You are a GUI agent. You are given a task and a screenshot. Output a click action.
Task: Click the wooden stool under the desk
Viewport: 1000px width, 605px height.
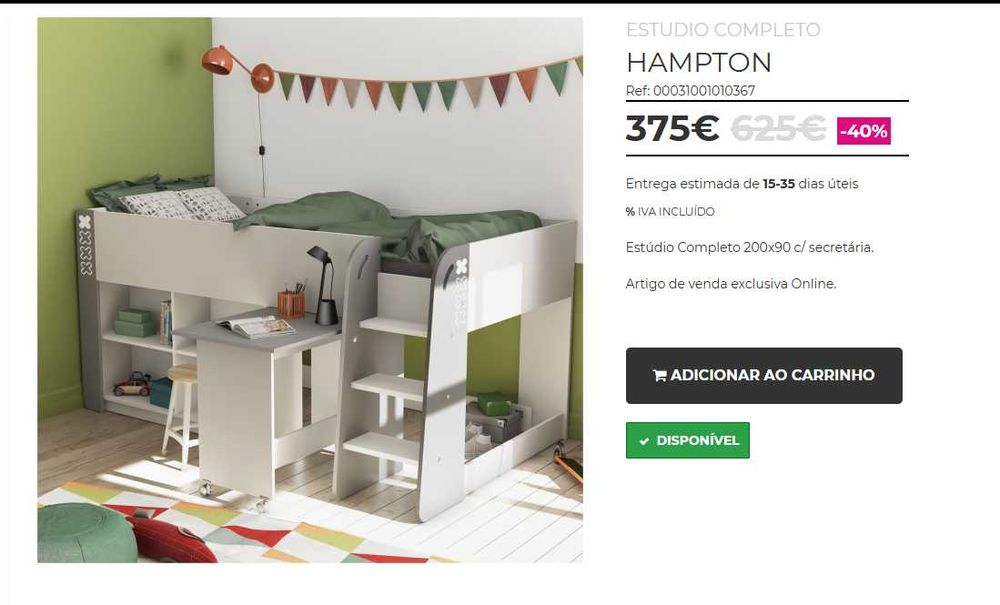coord(180,411)
